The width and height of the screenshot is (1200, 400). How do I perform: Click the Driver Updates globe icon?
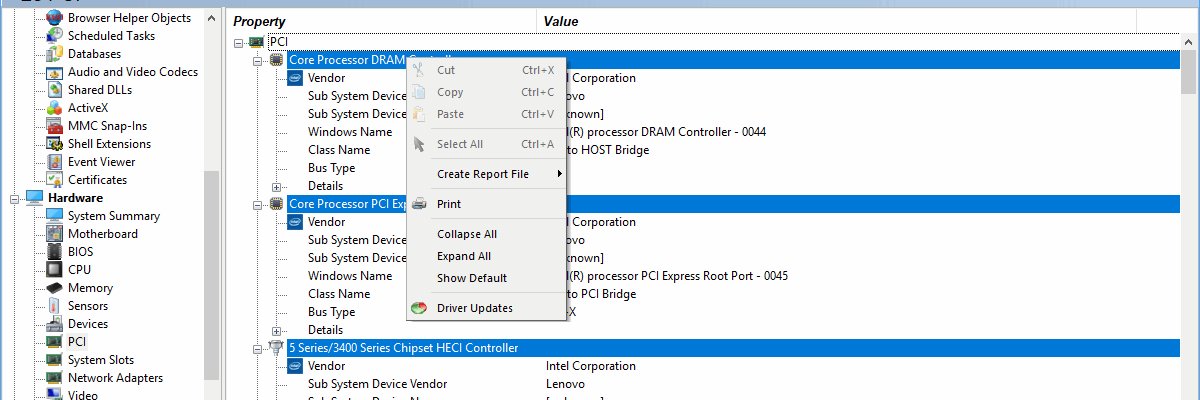(419, 308)
